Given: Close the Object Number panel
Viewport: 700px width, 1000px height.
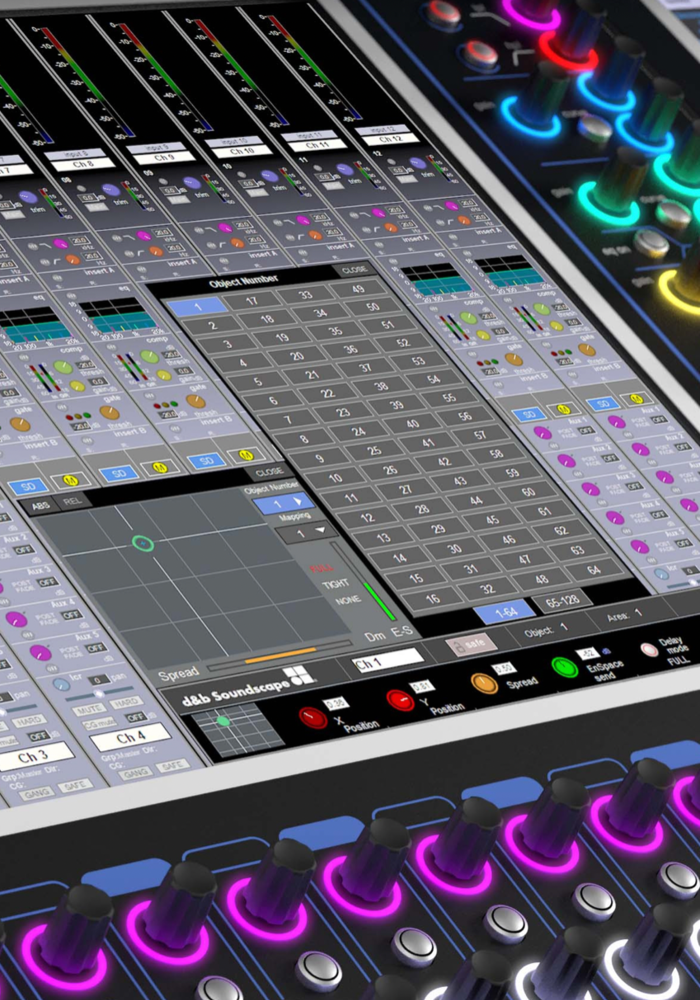Looking at the screenshot, I should [354, 270].
